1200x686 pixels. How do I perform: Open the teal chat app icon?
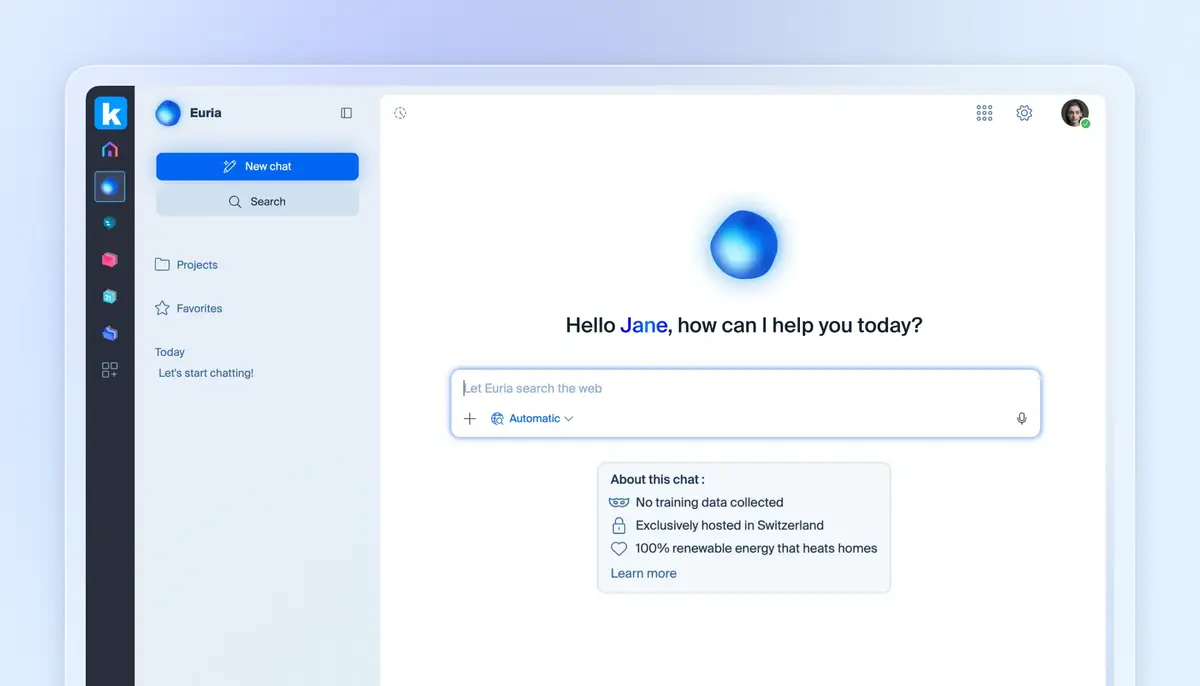coord(110,223)
